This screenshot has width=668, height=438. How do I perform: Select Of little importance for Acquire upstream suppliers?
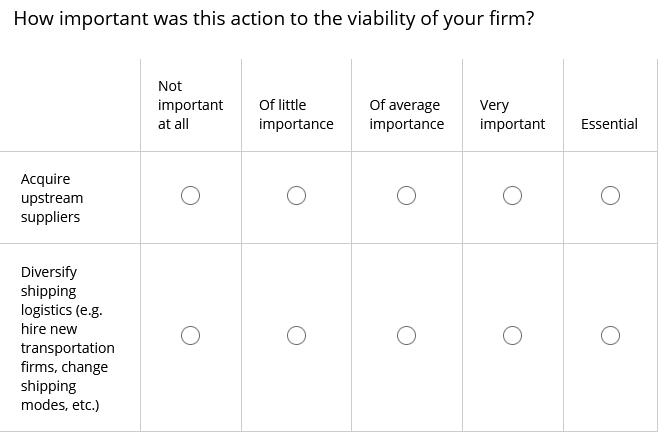pos(296,196)
